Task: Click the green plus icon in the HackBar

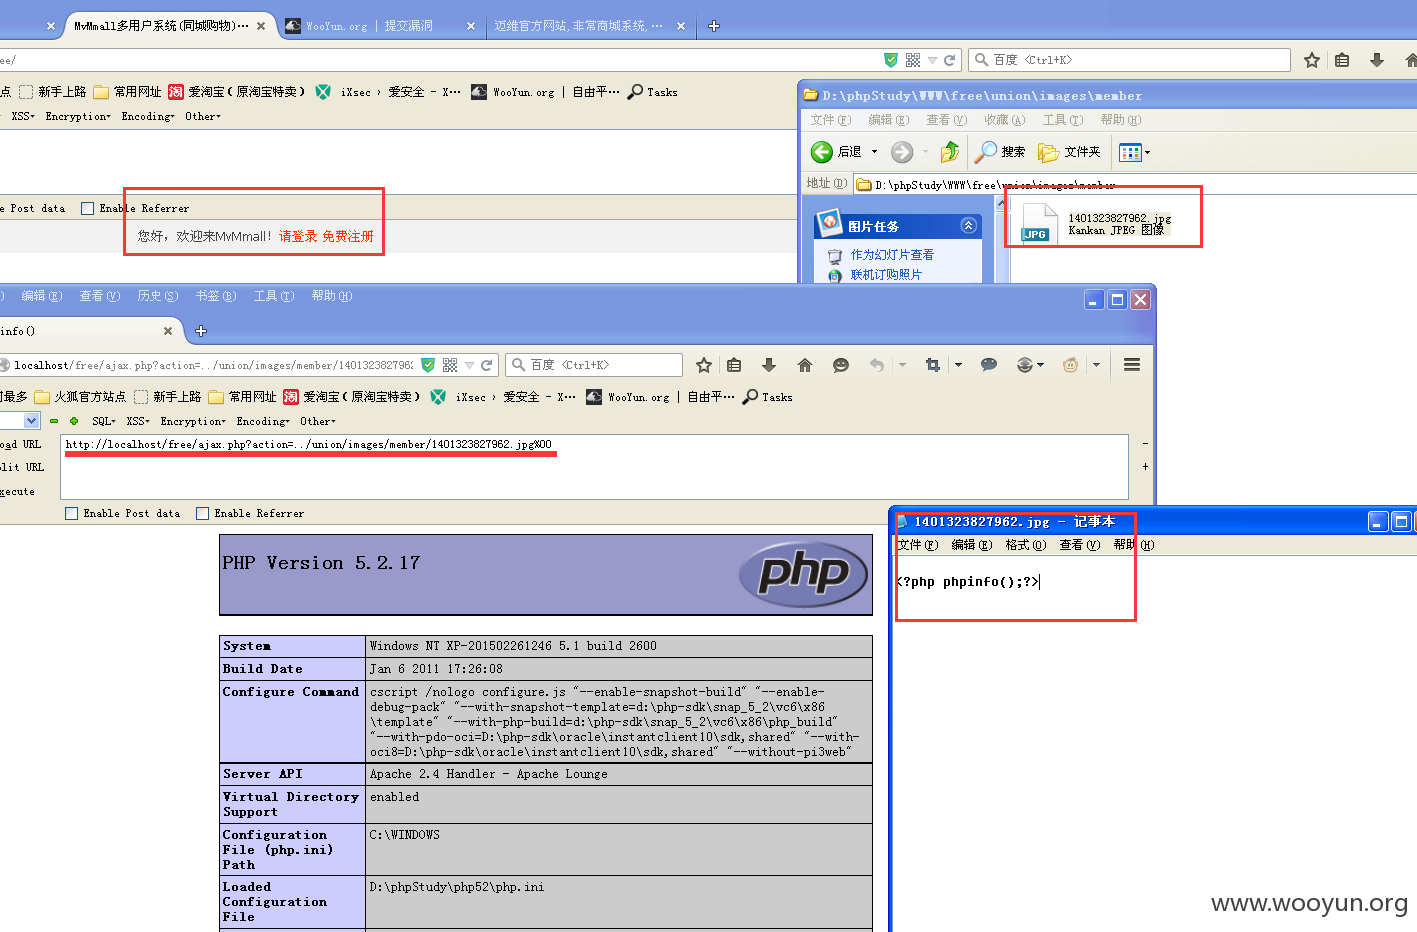Action: coord(74,421)
